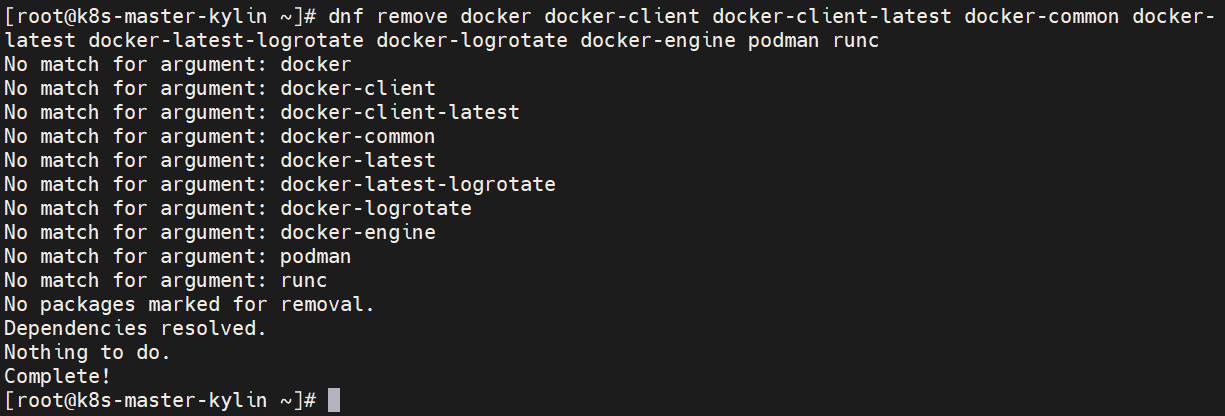Click 'podman' in the no-match output line

(316, 256)
